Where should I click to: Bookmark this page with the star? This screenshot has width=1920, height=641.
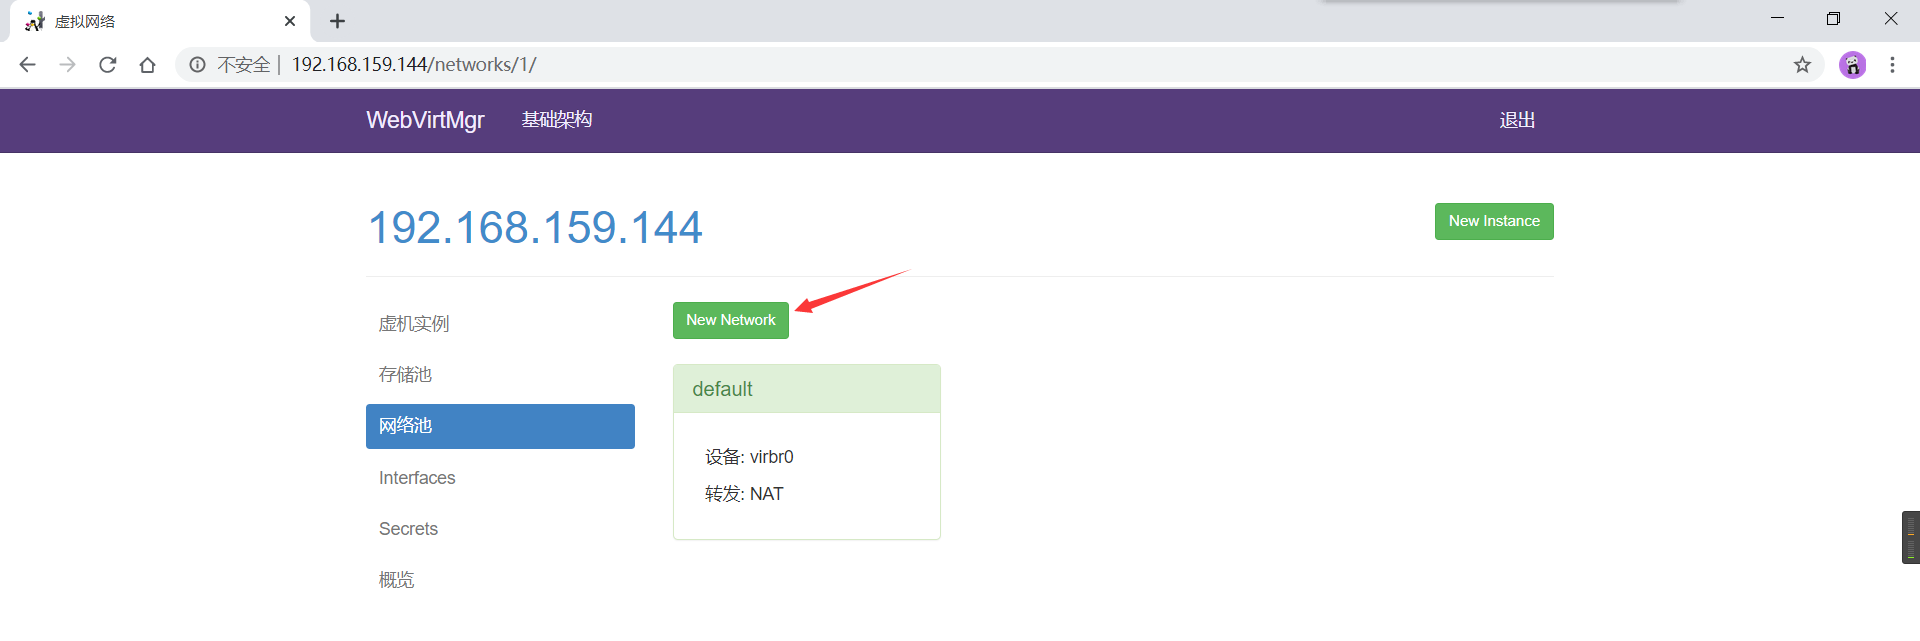click(x=1802, y=65)
